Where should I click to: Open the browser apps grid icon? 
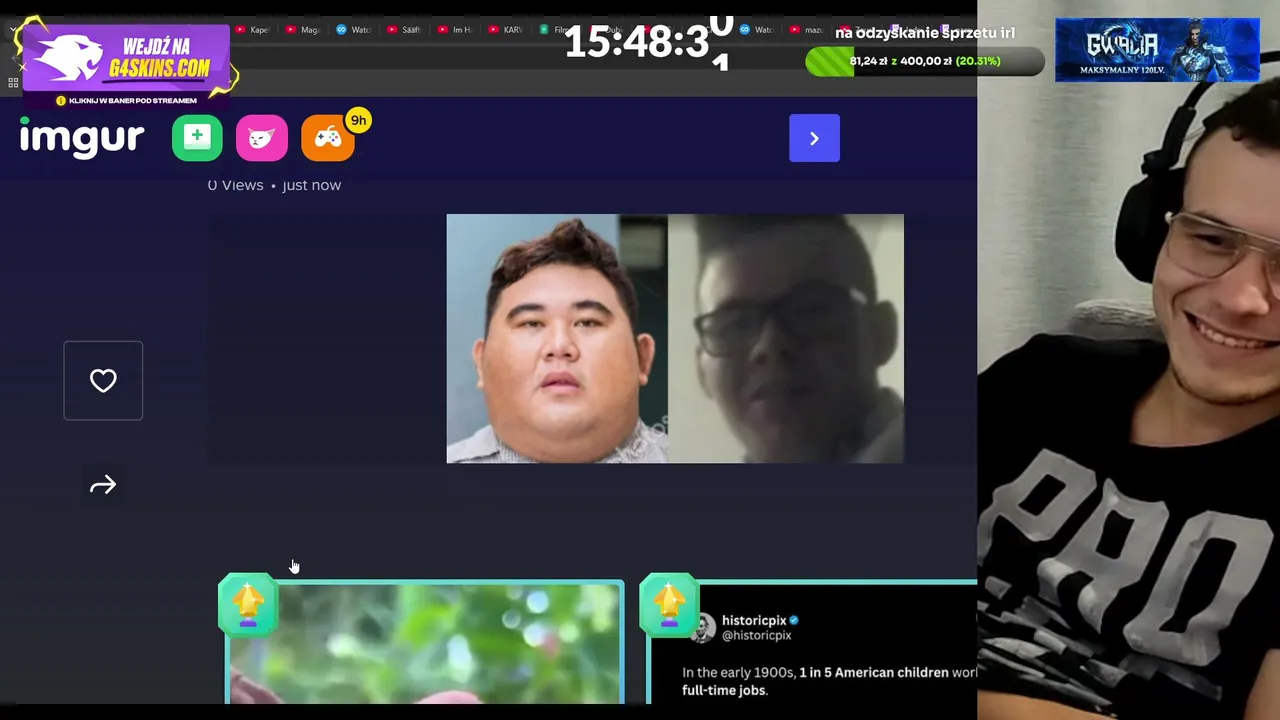(13, 82)
